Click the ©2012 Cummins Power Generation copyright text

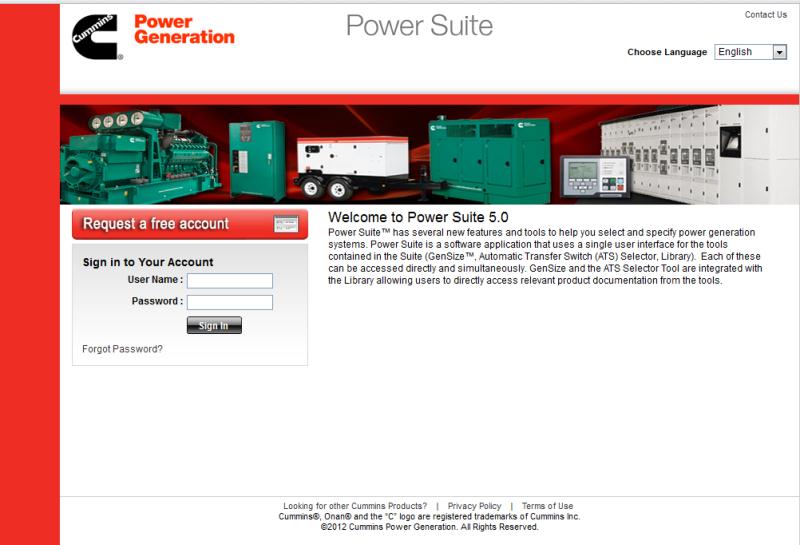pos(430,527)
